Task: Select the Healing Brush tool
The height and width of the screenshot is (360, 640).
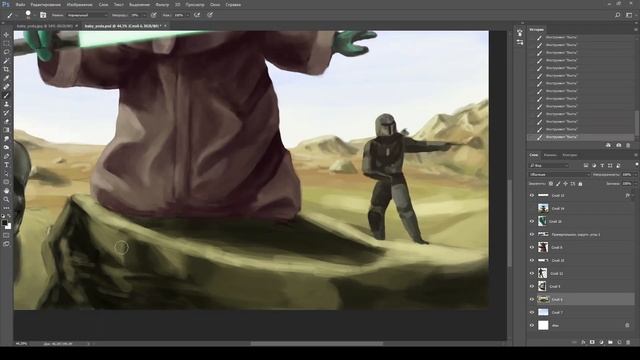Action: 6,87
